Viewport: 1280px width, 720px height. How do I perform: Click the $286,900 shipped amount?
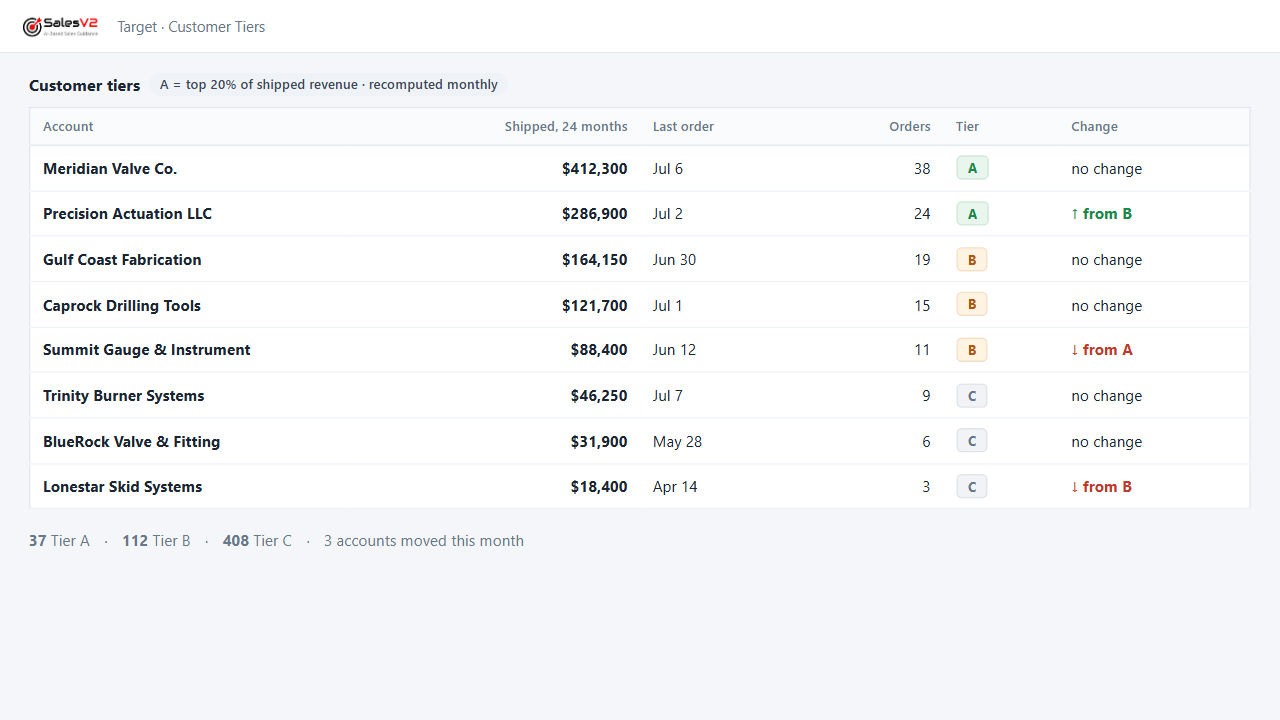[595, 214]
